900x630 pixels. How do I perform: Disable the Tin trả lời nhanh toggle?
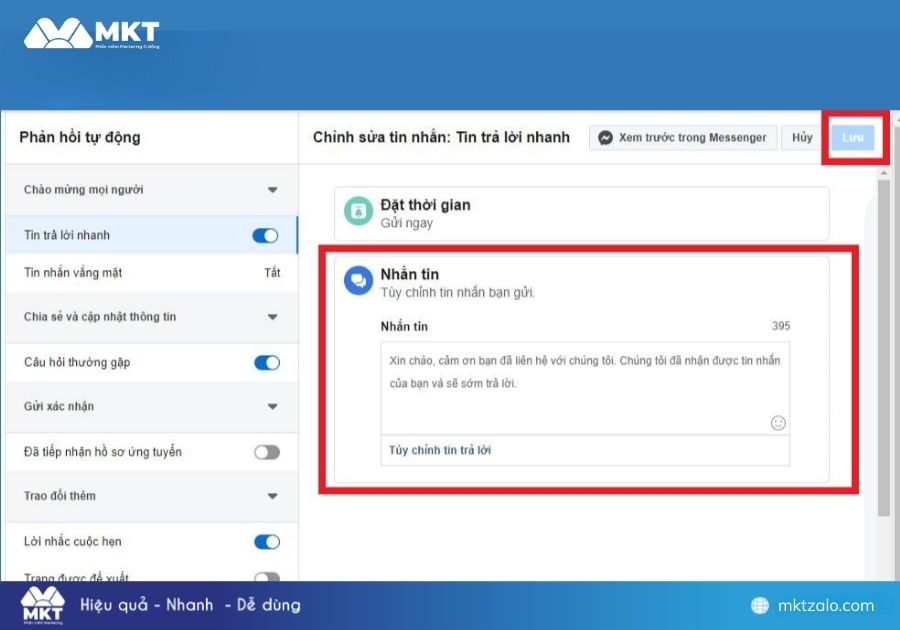pos(265,235)
